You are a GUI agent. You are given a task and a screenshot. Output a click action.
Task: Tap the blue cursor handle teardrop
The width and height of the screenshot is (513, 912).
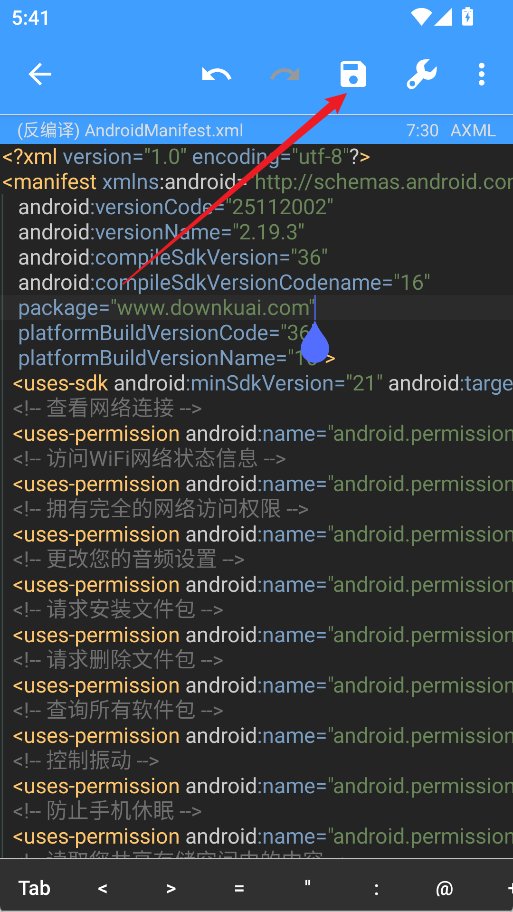315,342
